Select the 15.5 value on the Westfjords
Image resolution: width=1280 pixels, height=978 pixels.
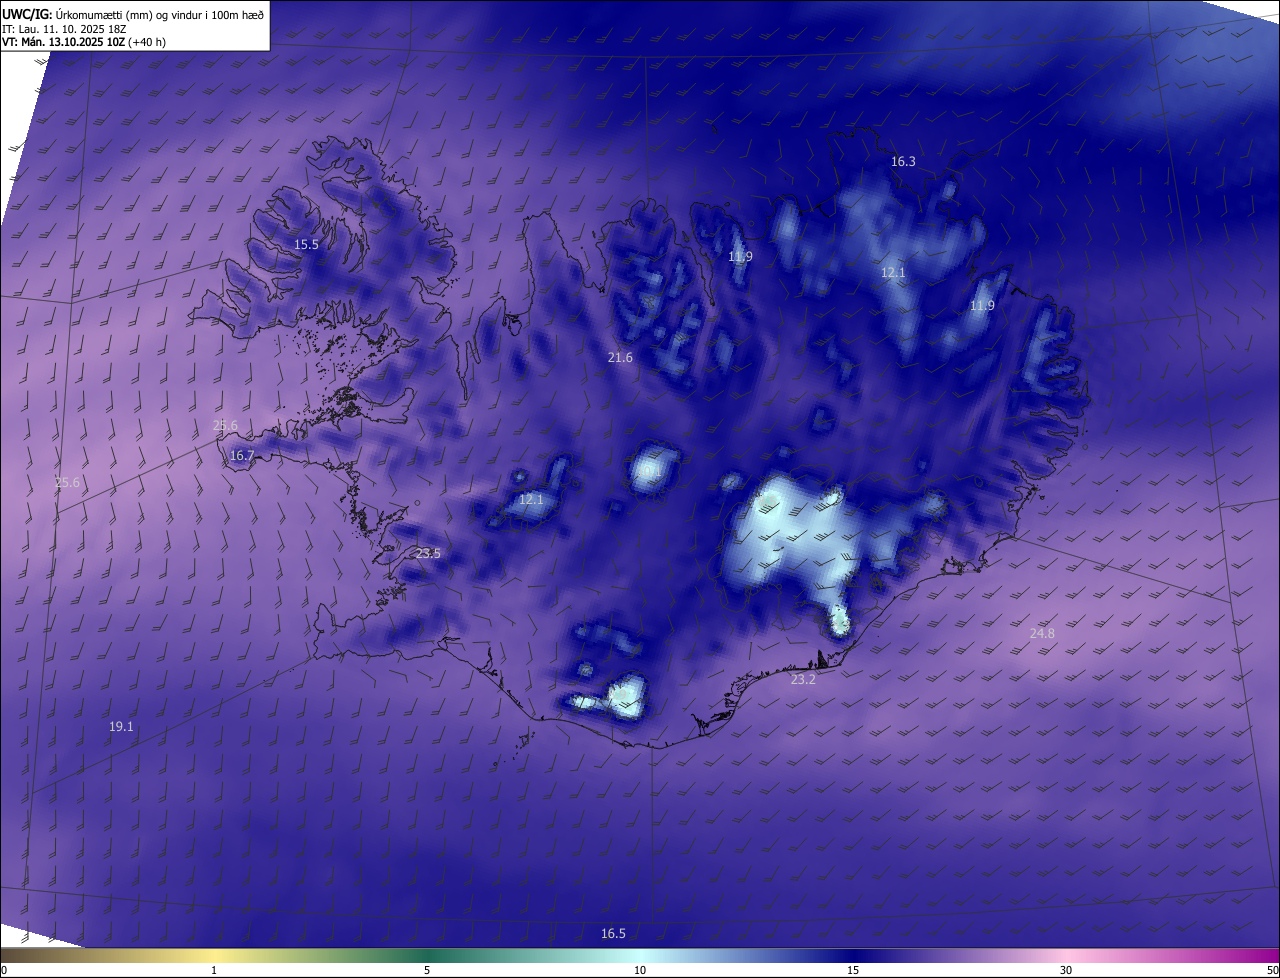306,245
